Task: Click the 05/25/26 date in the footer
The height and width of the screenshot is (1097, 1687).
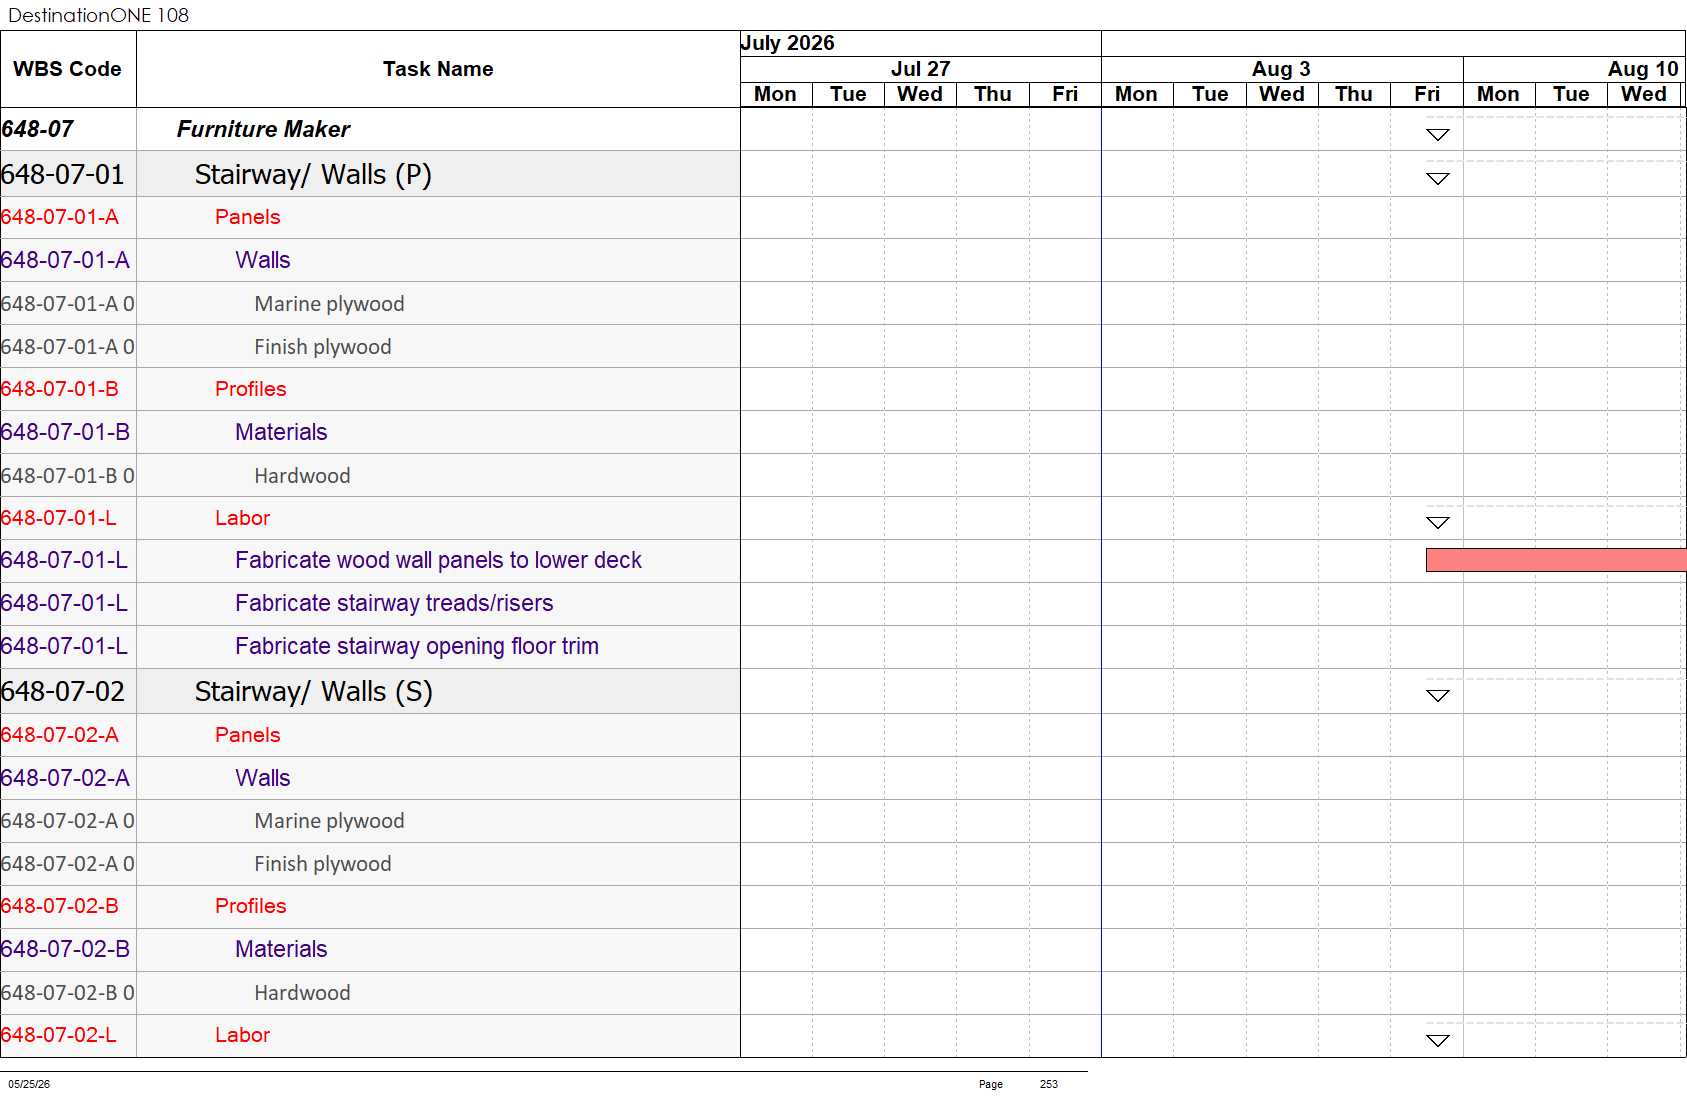Action: click(x=29, y=1084)
